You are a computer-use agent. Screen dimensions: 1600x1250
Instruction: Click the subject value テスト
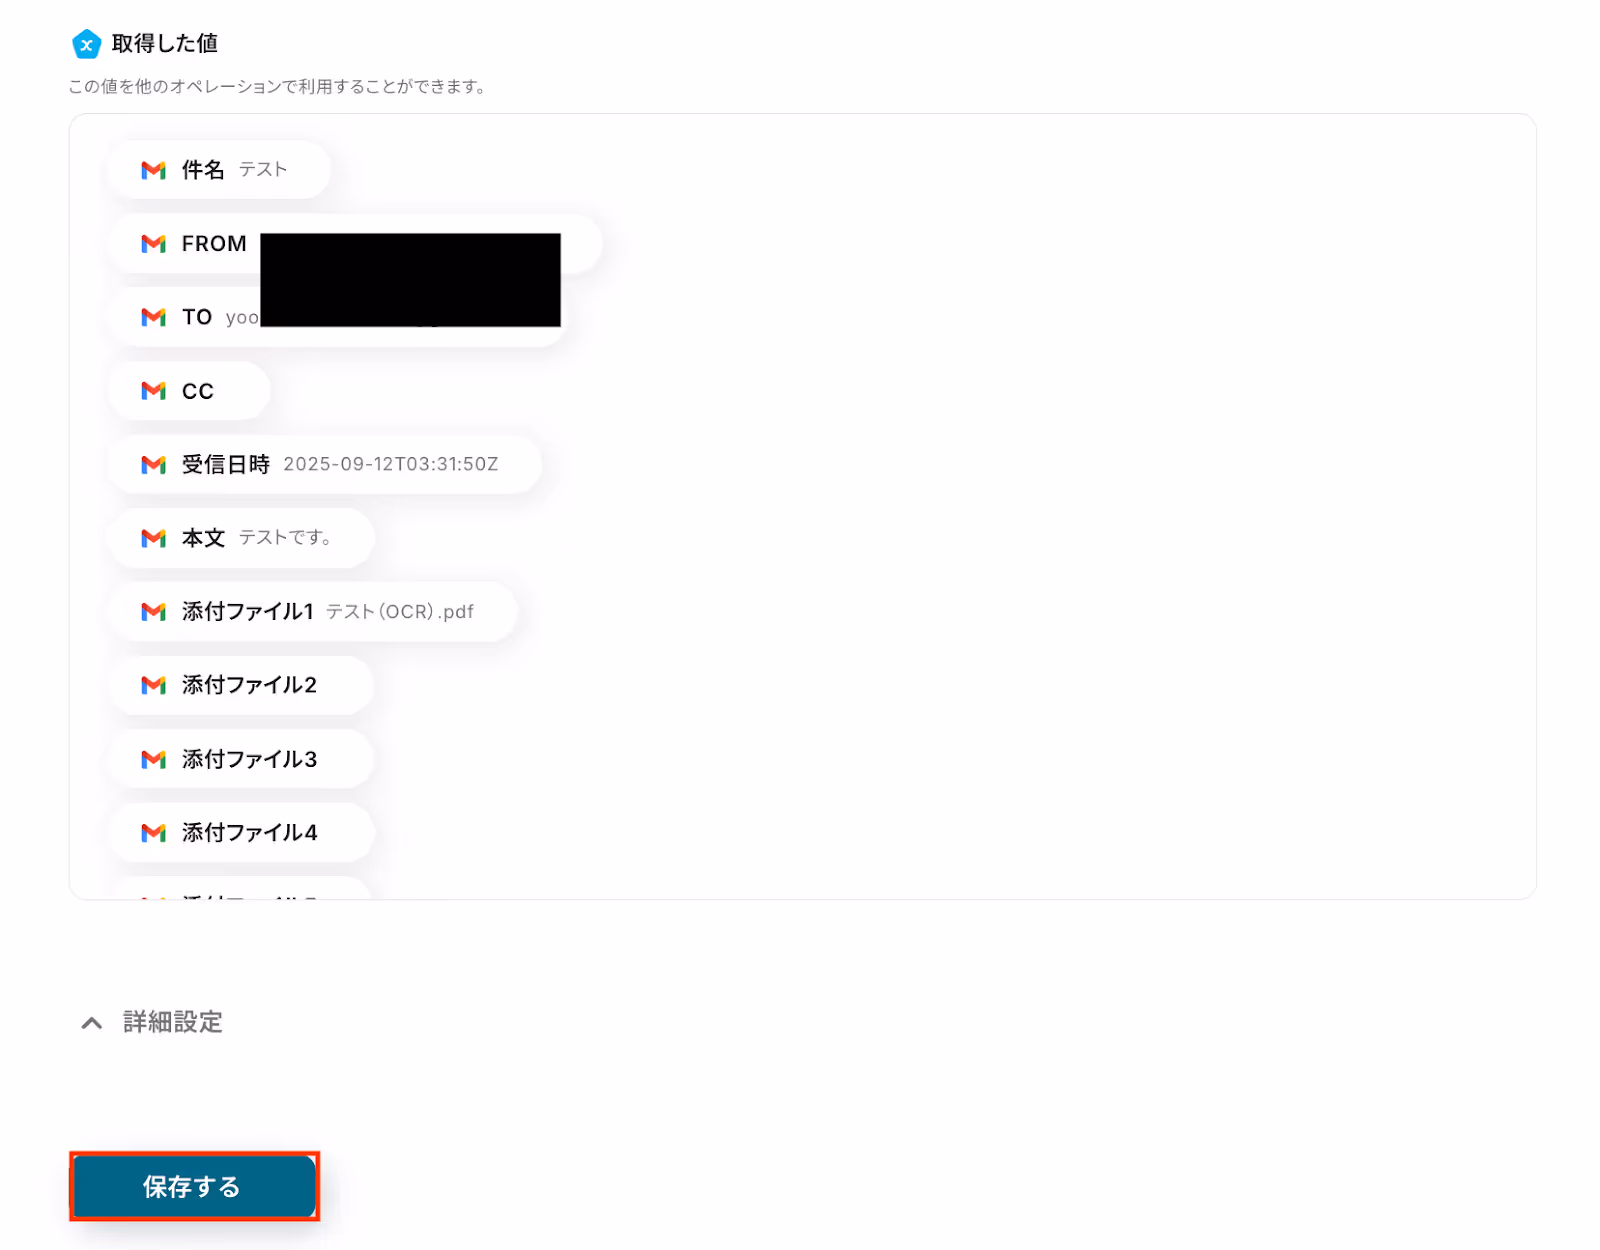[263, 170]
